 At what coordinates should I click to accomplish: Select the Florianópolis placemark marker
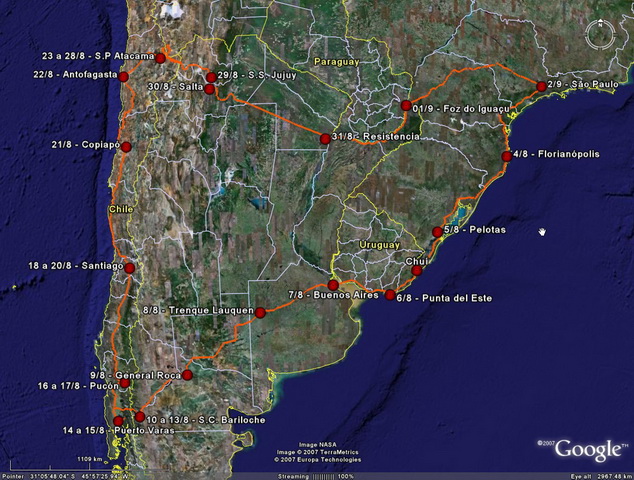pos(507,155)
